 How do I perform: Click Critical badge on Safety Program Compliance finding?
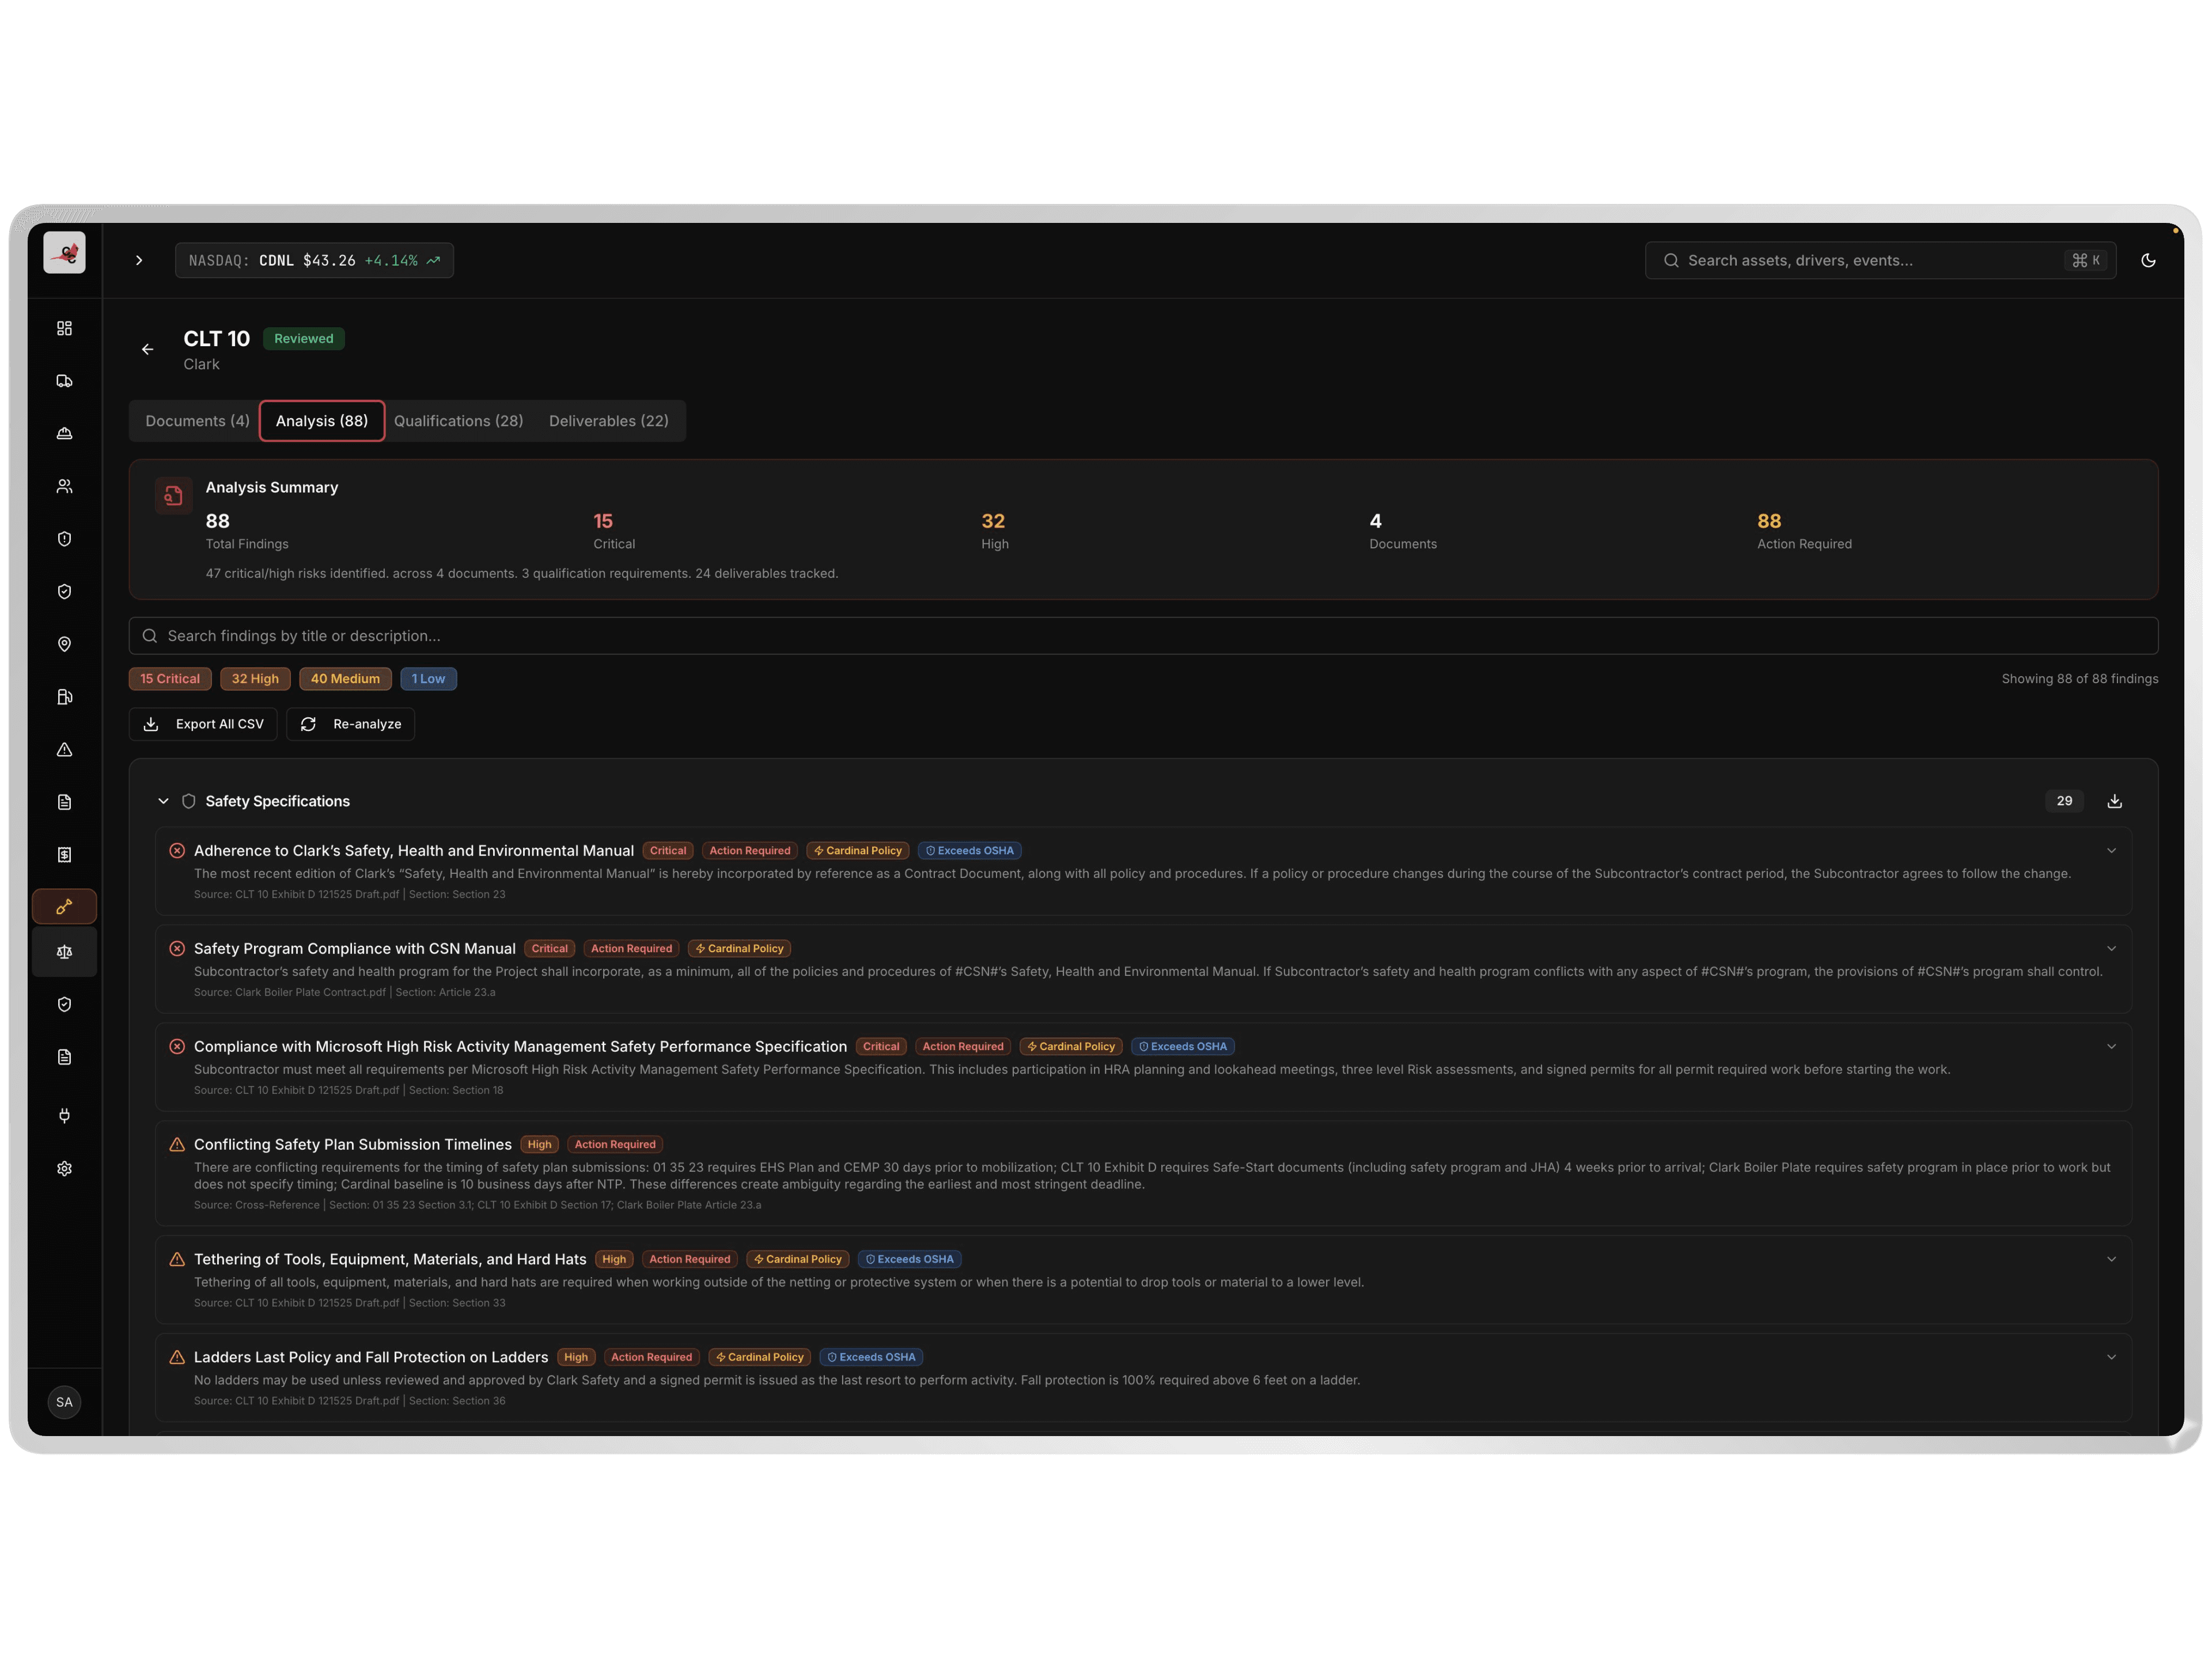549,949
